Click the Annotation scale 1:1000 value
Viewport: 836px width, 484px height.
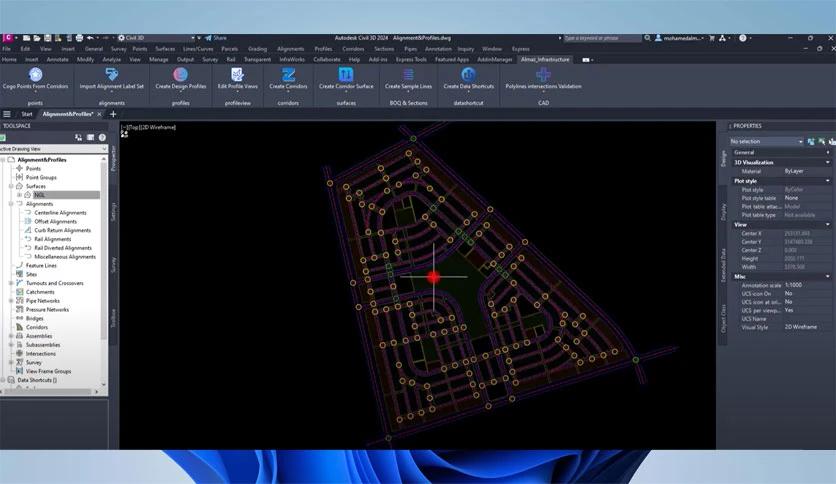point(793,285)
